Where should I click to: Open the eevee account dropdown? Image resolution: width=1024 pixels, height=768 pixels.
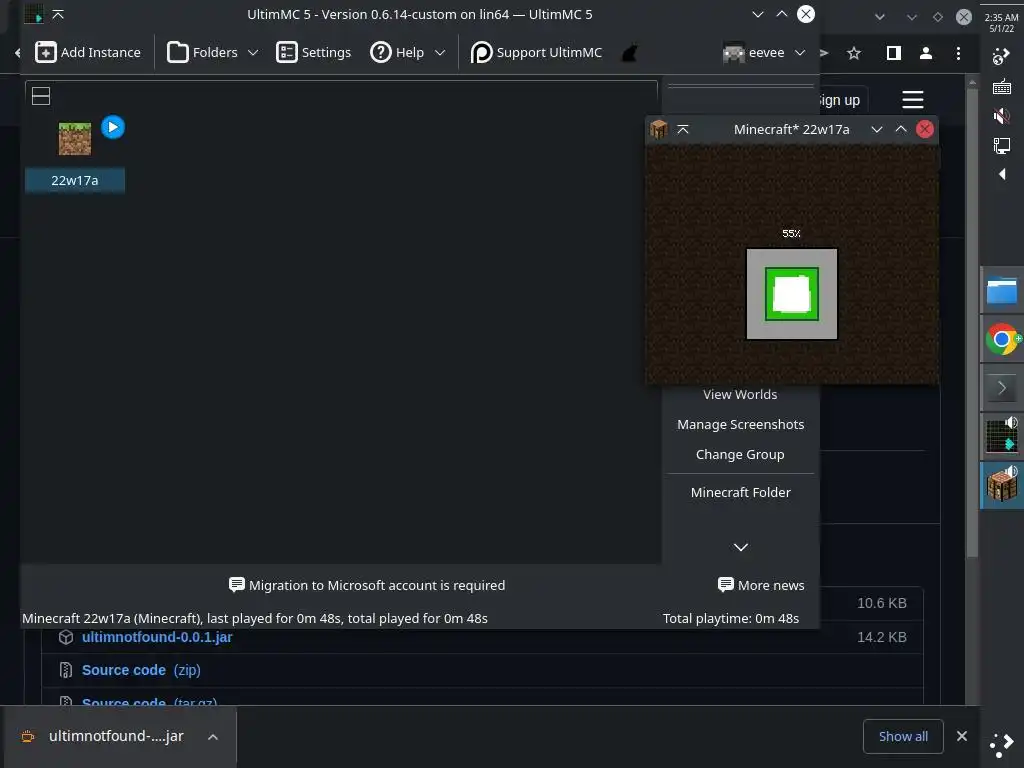763,52
